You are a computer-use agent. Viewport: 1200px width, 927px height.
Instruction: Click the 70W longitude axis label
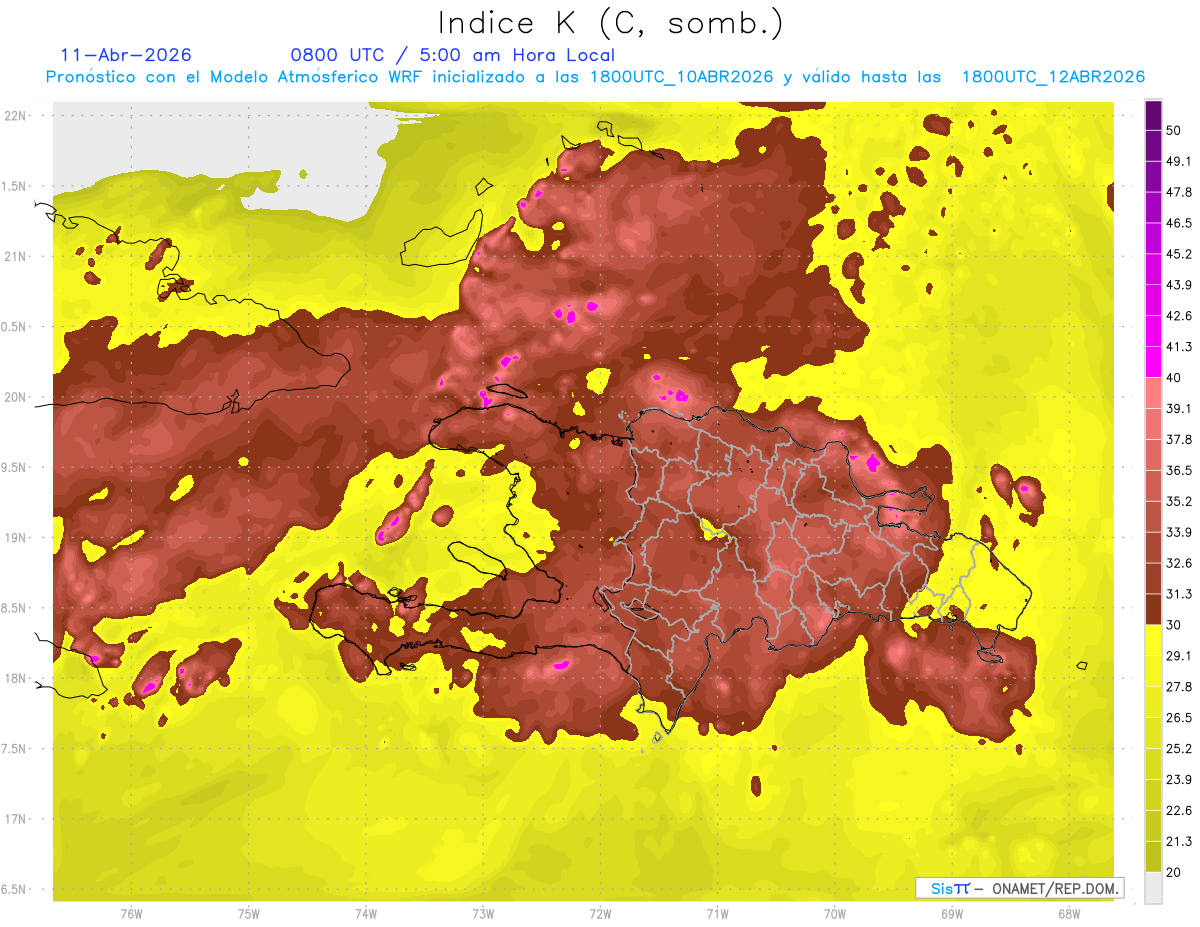[x=834, y=913]
